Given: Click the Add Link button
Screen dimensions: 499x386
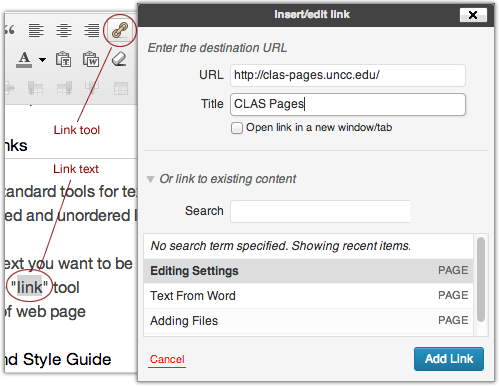Looking at the screenshot, I should click(449, 359).
